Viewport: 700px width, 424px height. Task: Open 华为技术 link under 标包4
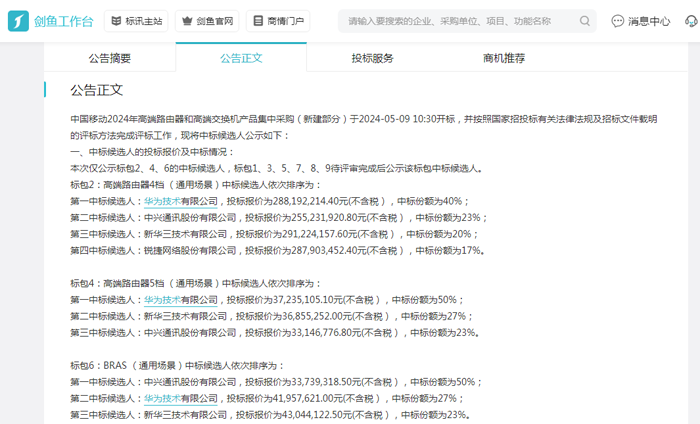point(162,299)
